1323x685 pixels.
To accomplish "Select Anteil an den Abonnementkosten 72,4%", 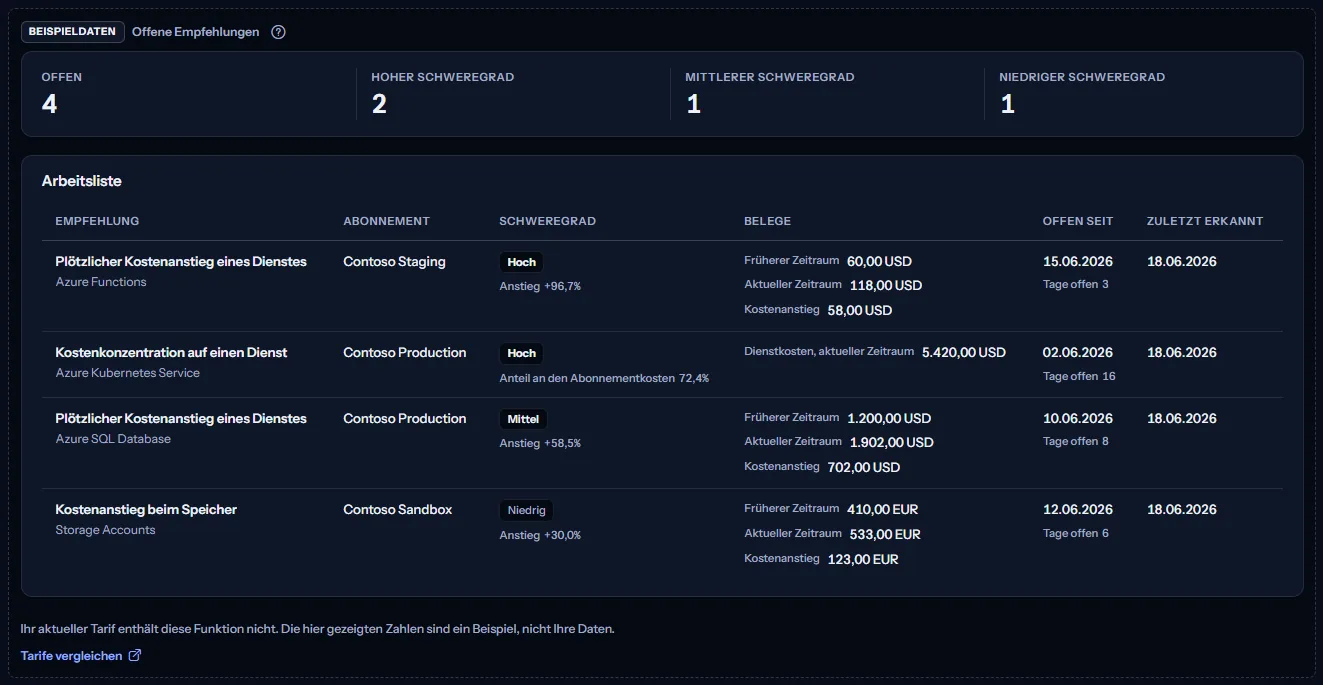I will tap(604, 378).
